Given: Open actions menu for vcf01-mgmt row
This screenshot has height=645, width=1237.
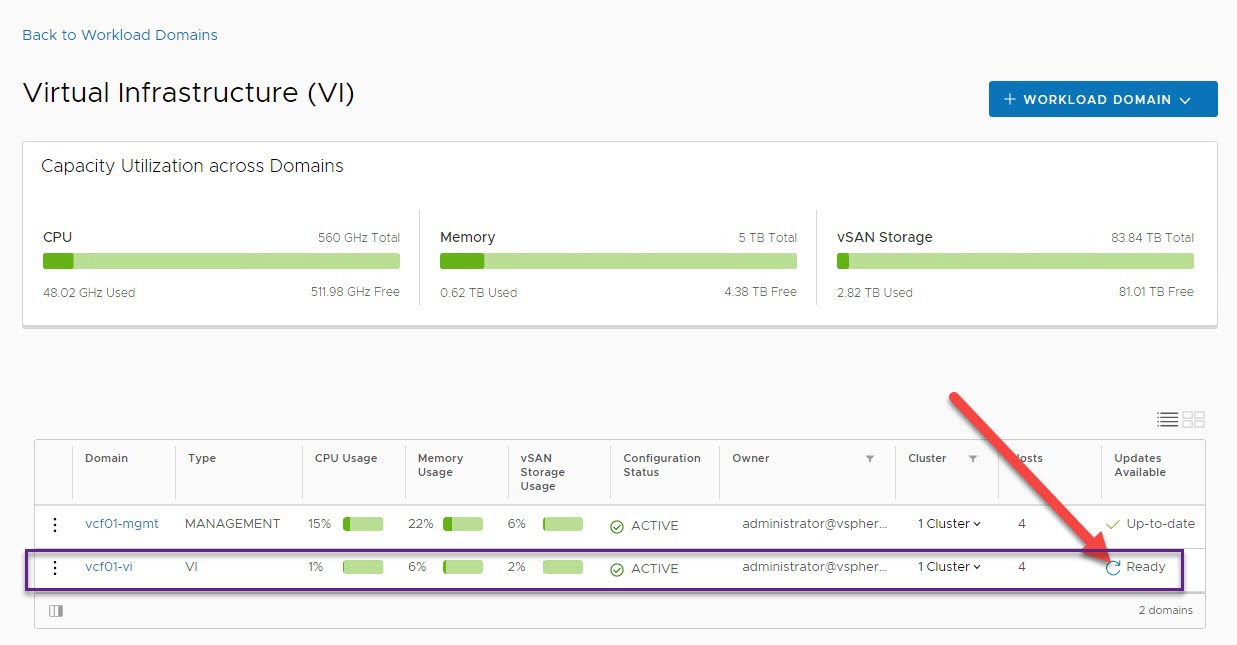Looking at the screenshot, I should tap(55, 525).
